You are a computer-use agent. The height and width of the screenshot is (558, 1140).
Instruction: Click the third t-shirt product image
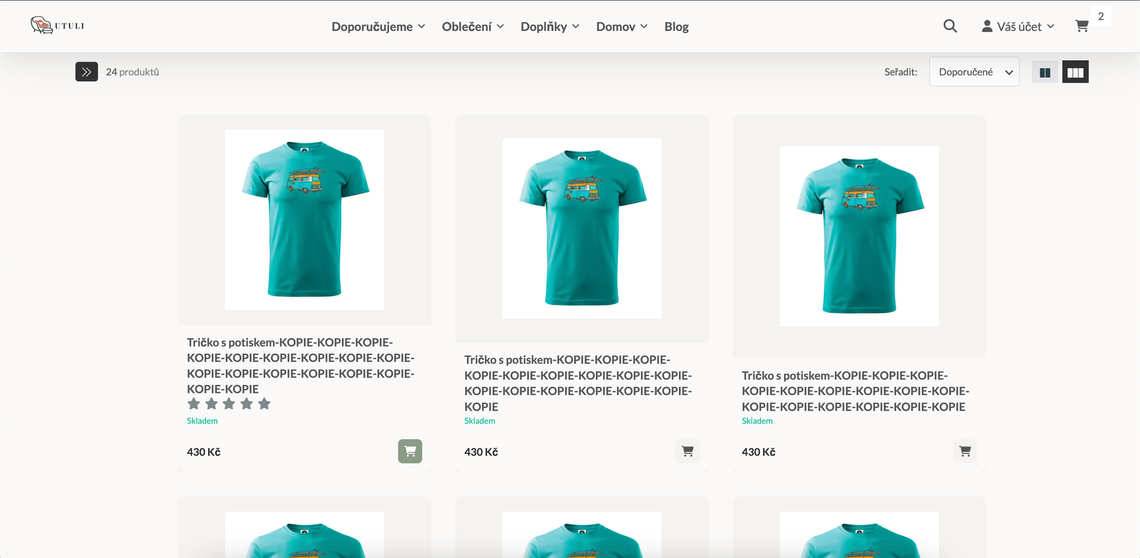pos(859,236)
